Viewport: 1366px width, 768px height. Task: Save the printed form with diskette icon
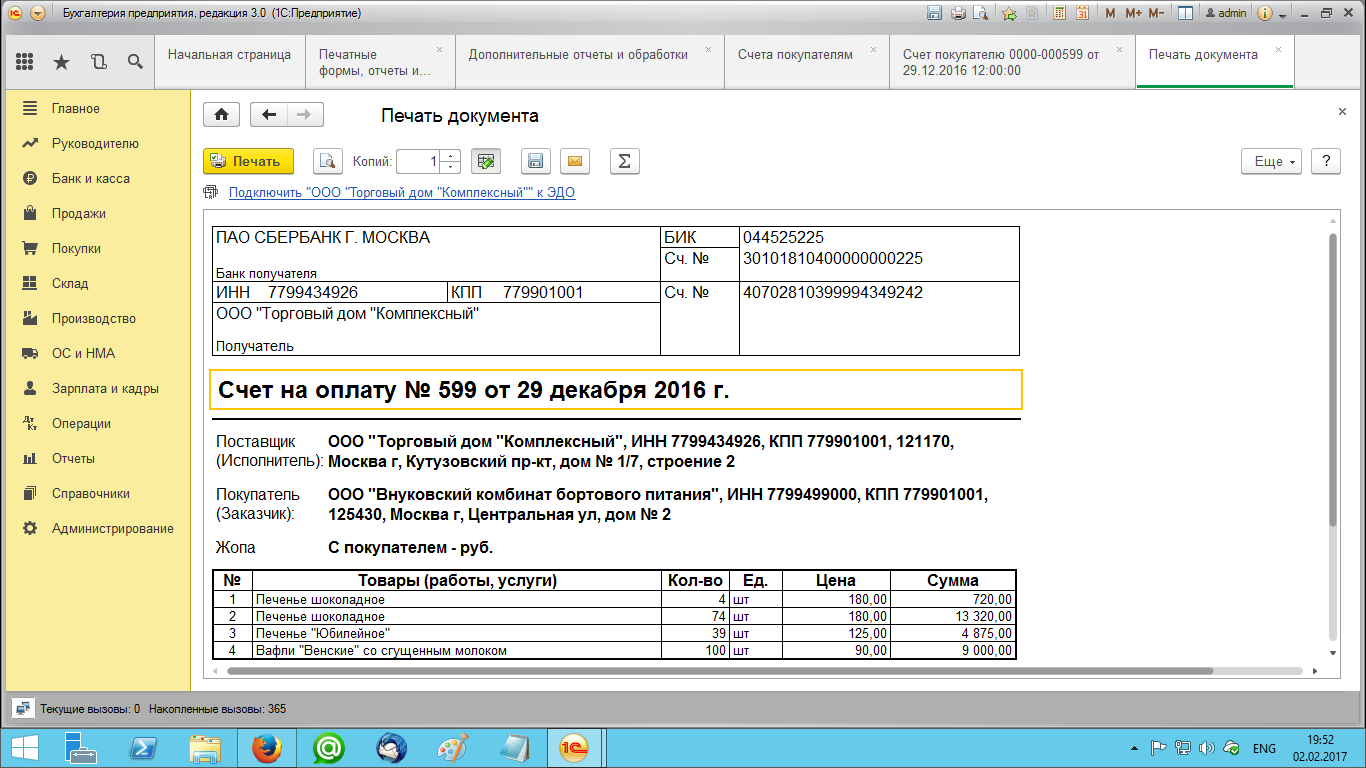536,161
